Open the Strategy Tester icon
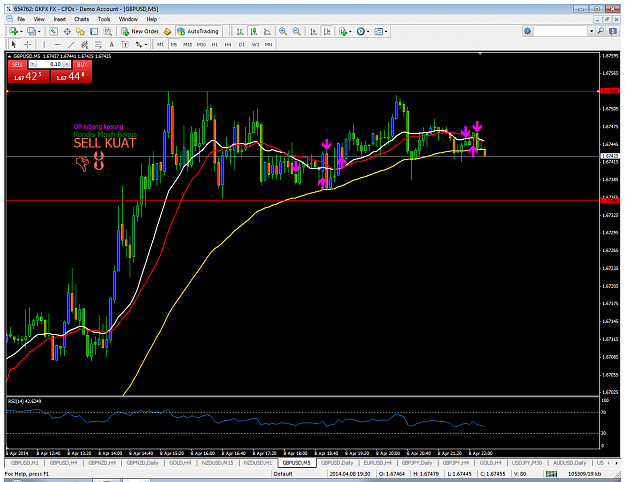Image resolution: width=625 pixels, height=482 pixels. pos(108,31)
